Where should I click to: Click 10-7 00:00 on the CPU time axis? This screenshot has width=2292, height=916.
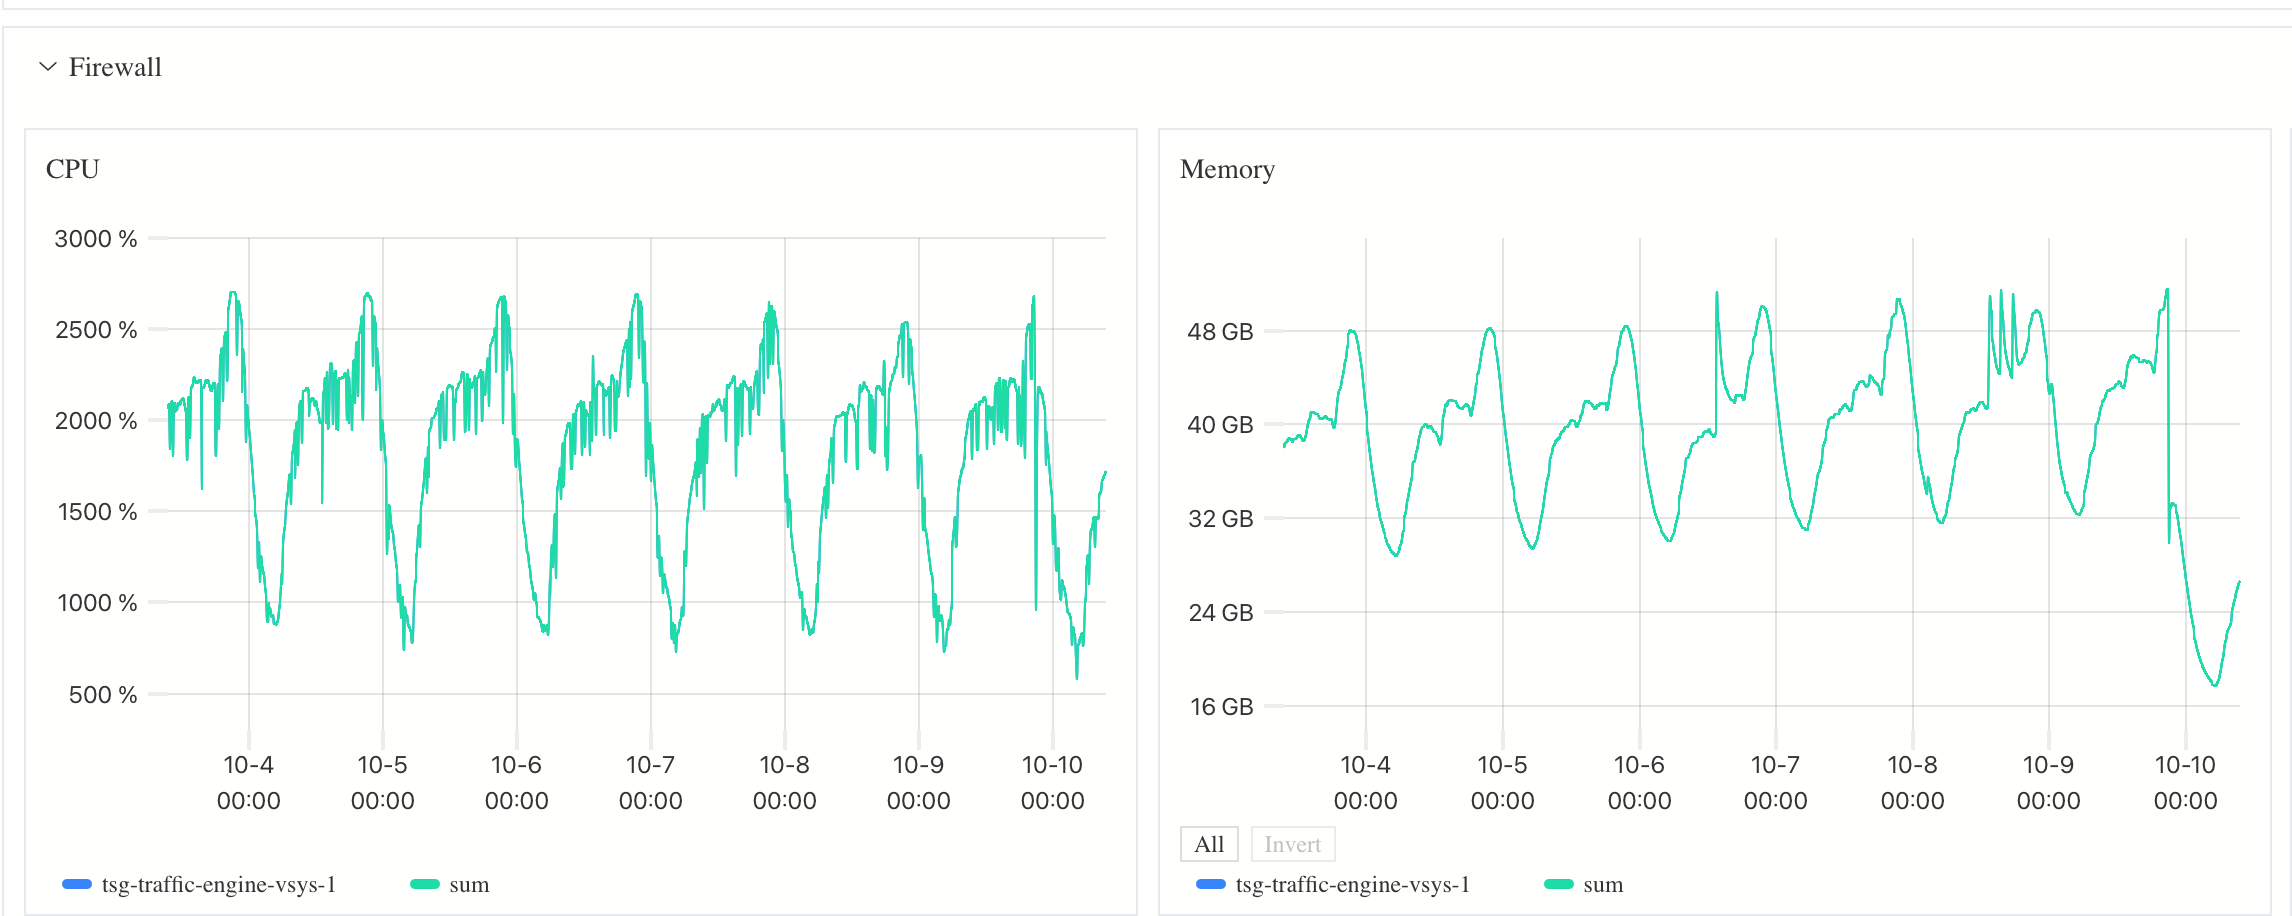(x=651, y=782)
